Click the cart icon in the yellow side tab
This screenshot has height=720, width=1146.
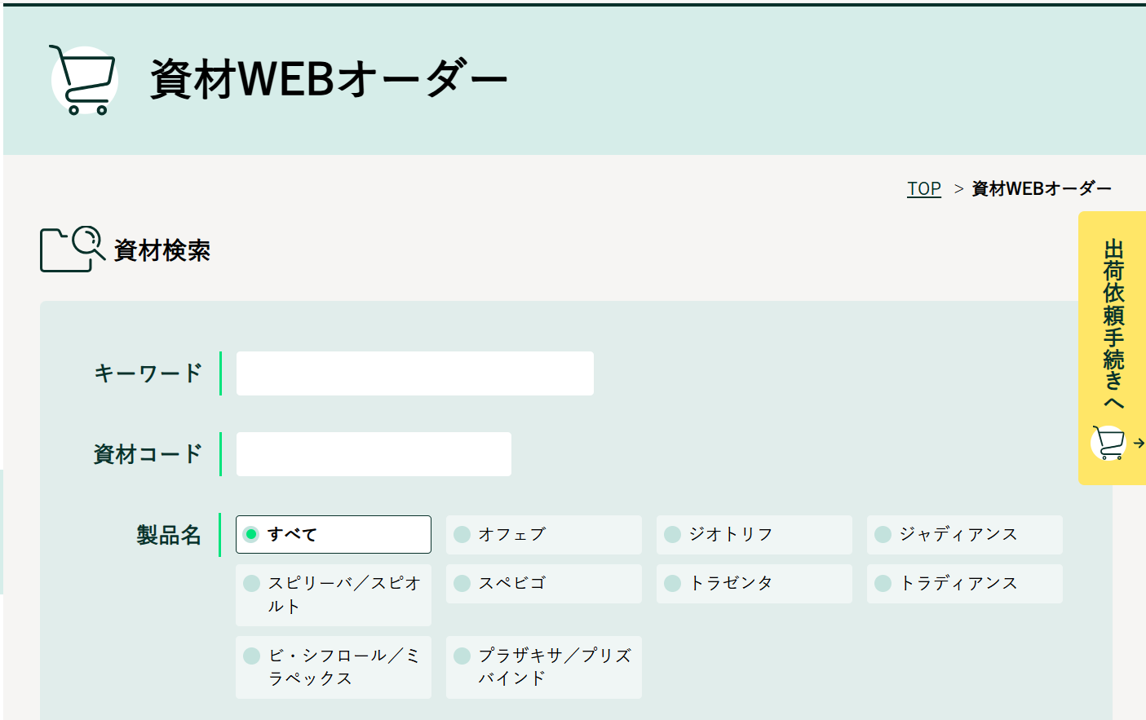coord(1108,442)
